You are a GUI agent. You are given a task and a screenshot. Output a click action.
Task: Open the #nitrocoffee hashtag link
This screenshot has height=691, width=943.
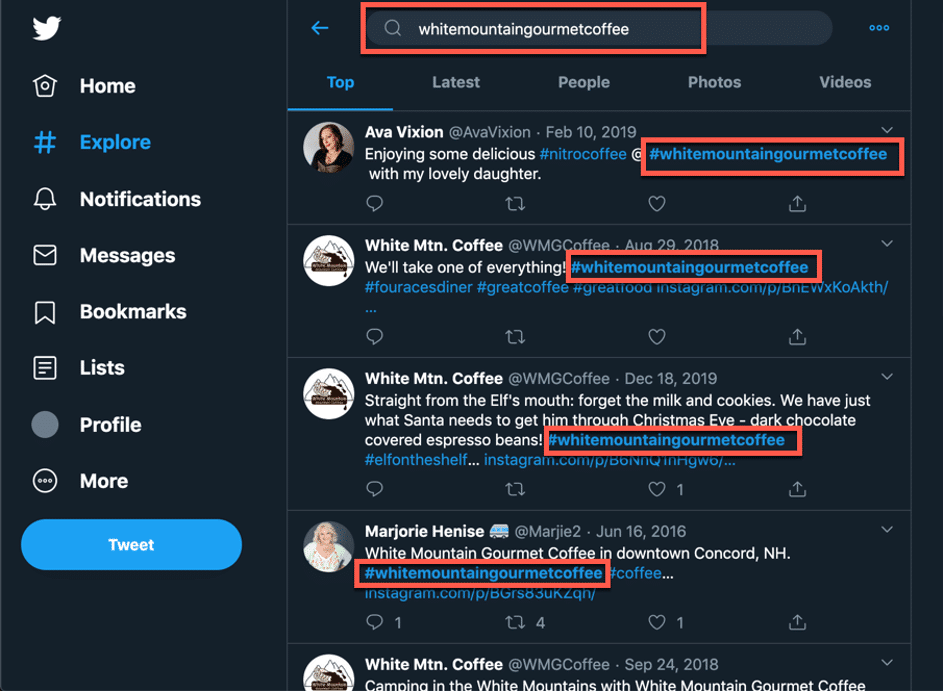pyautogui.click(x=583, y=154)
